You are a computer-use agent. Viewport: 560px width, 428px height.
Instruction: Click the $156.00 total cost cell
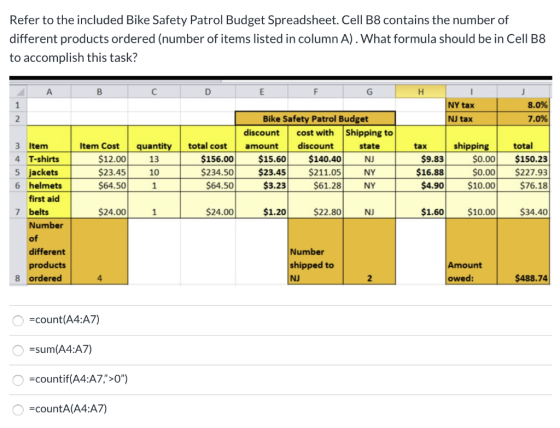[x=208, y=159]
